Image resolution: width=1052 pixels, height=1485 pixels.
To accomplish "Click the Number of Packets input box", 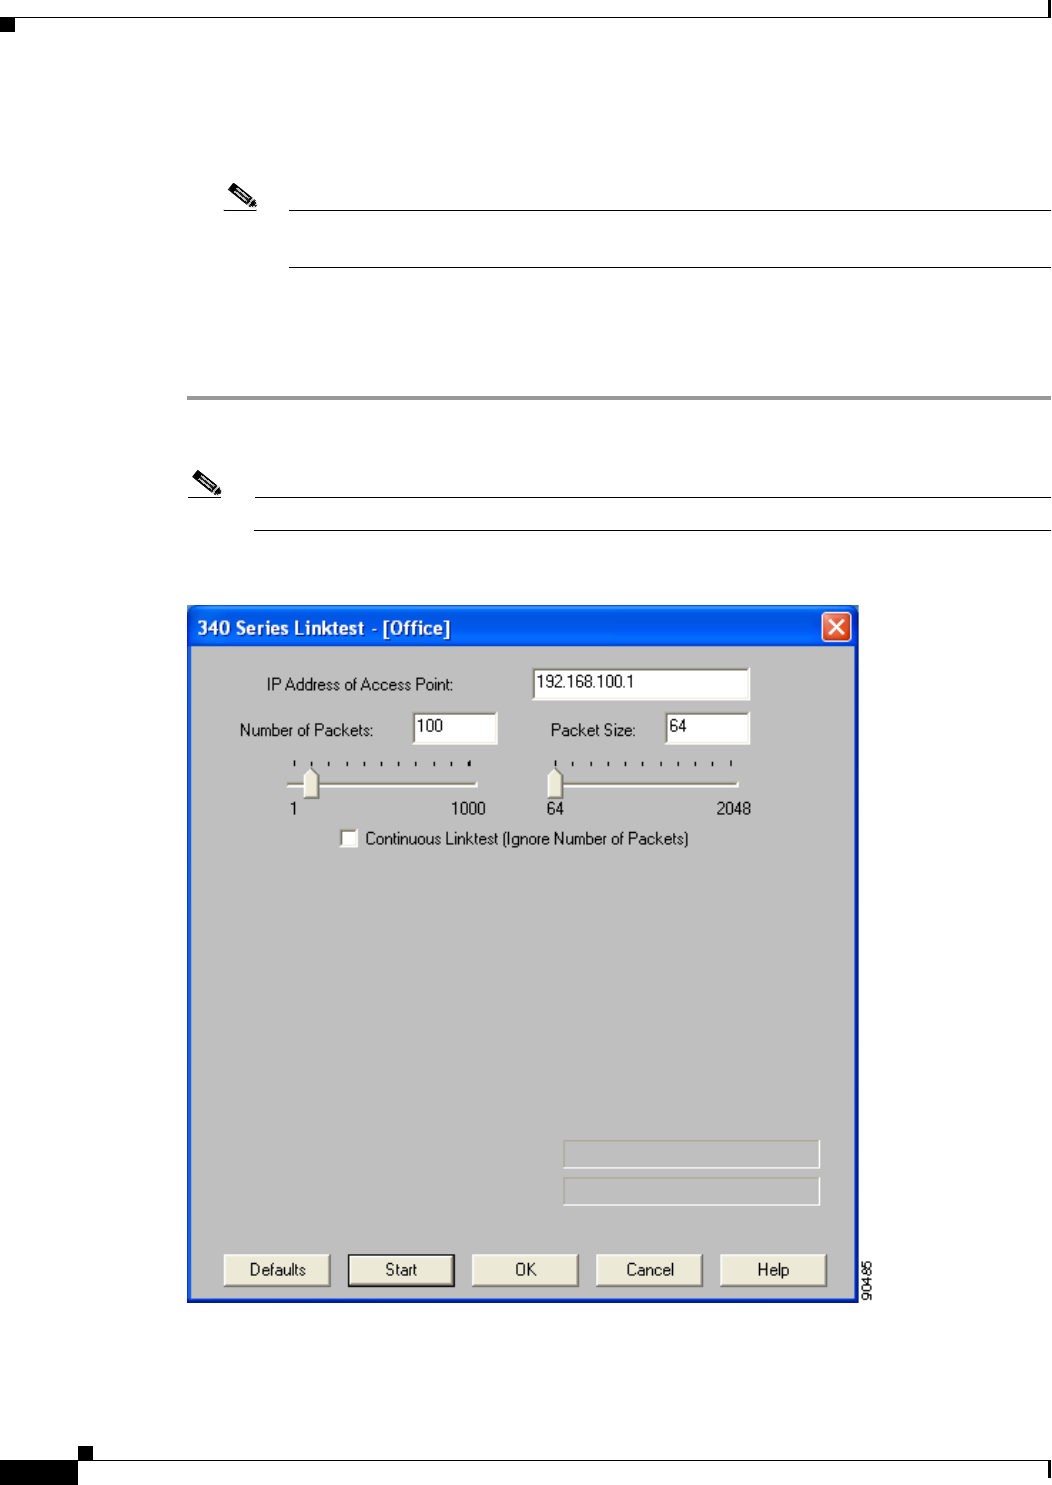I will 455,728.
